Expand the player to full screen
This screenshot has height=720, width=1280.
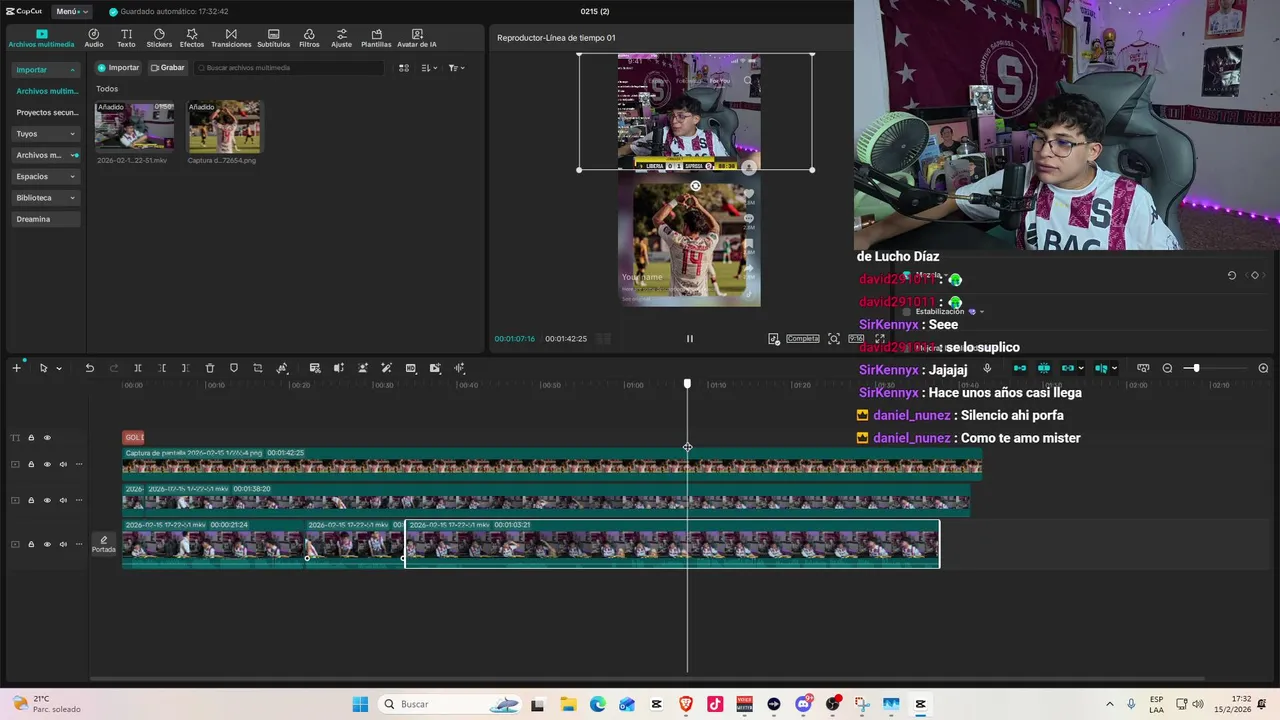tap(880, 339)
